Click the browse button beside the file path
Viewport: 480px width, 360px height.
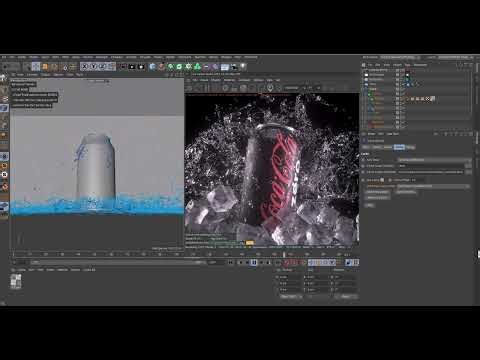468,172
